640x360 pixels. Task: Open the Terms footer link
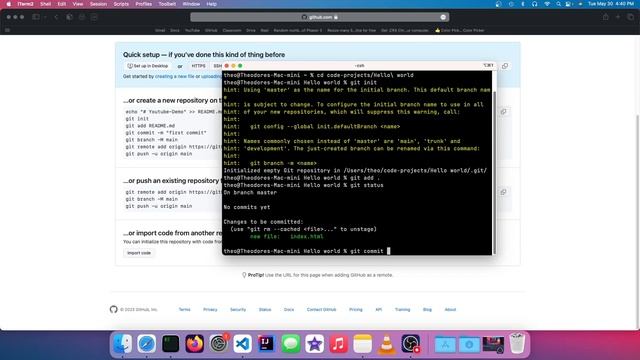pos(184,309)
